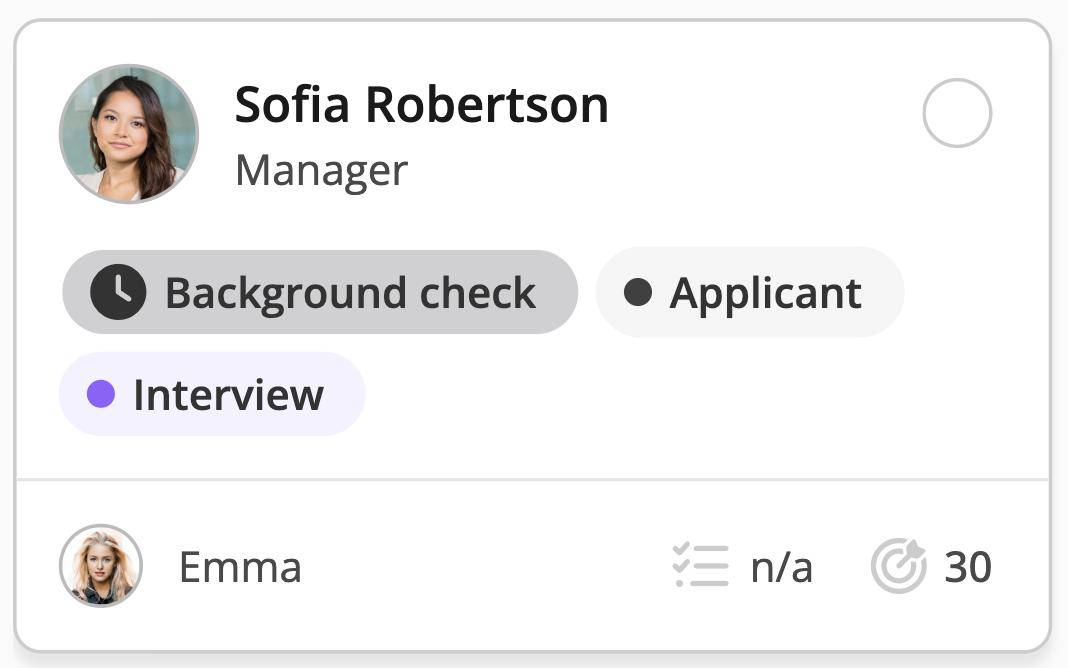This screenshot has height=668, width=1068.
Task: Click the score value 30
Action: [x=967, y=568]
